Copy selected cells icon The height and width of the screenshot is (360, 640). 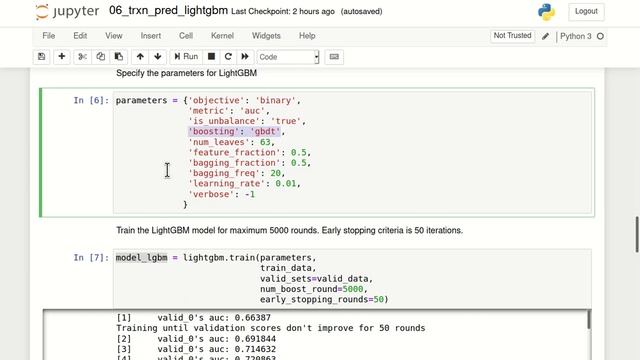coord(100,57)
